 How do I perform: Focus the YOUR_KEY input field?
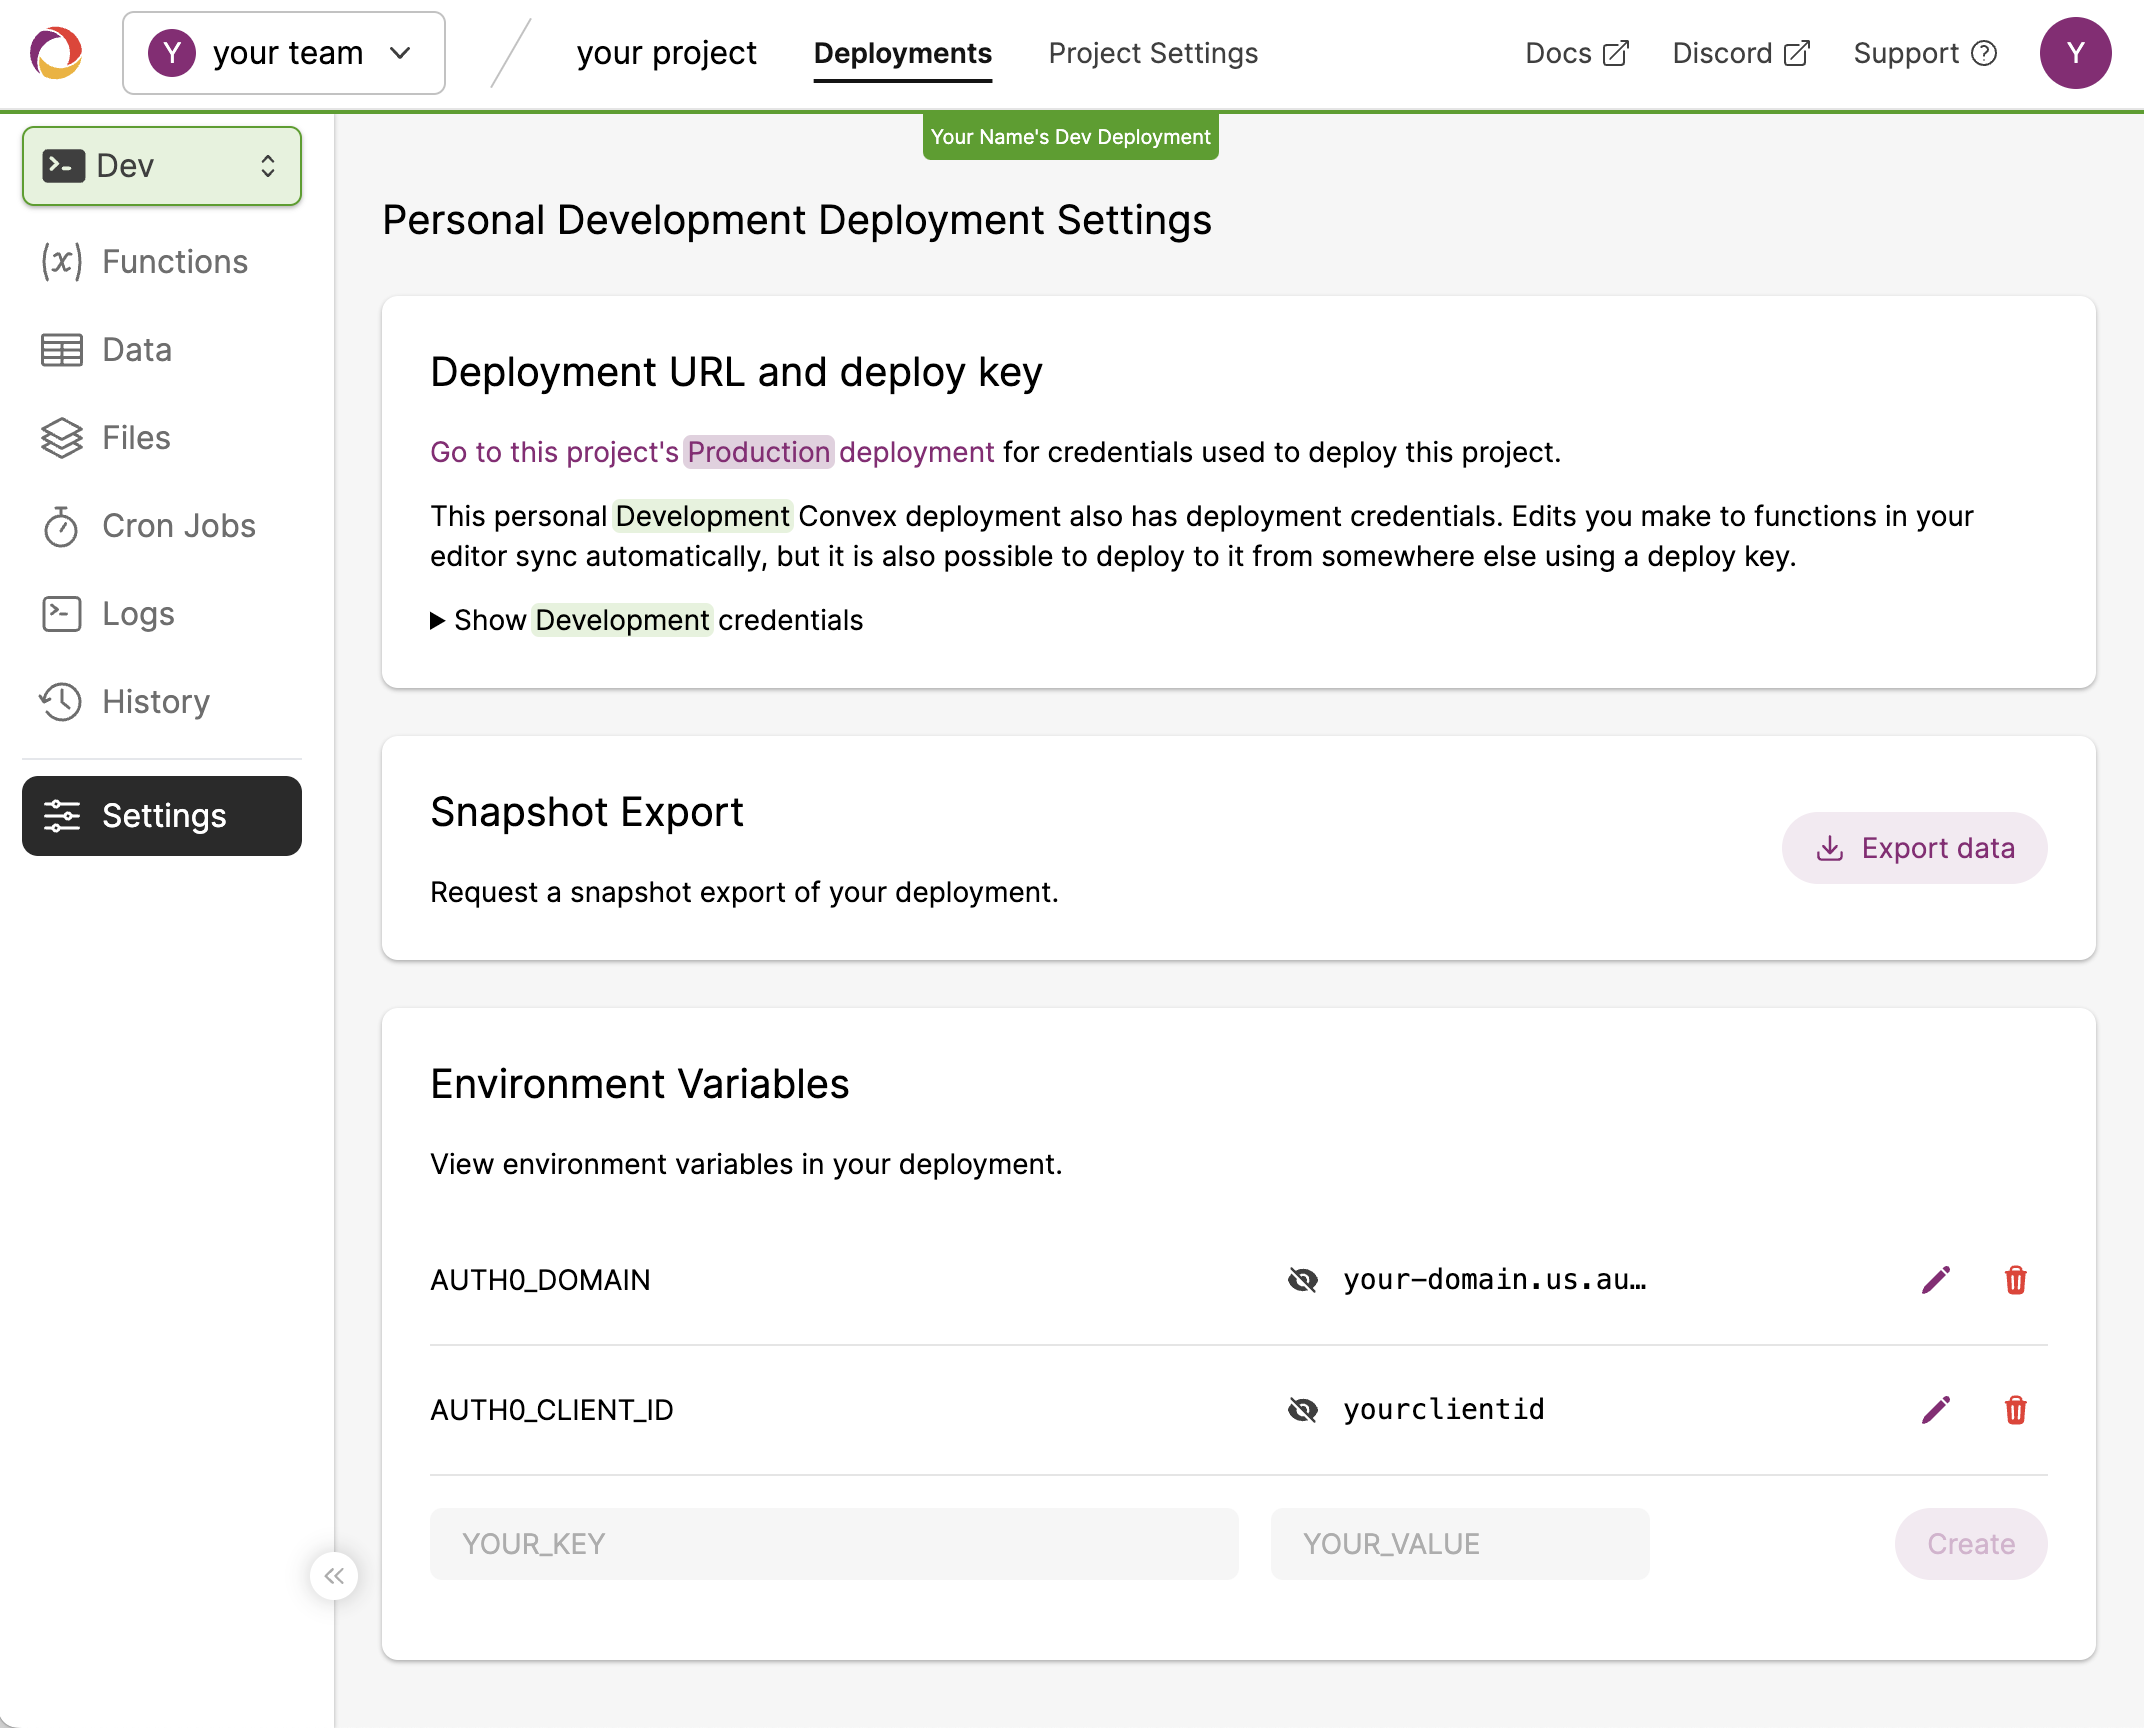[834, 1544]
